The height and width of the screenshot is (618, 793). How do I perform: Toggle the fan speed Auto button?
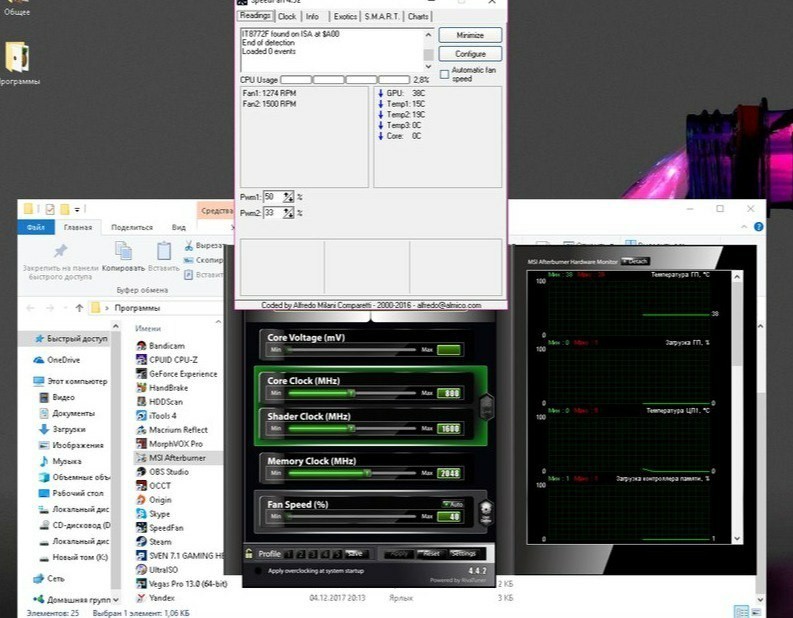(x=450, y=503)
